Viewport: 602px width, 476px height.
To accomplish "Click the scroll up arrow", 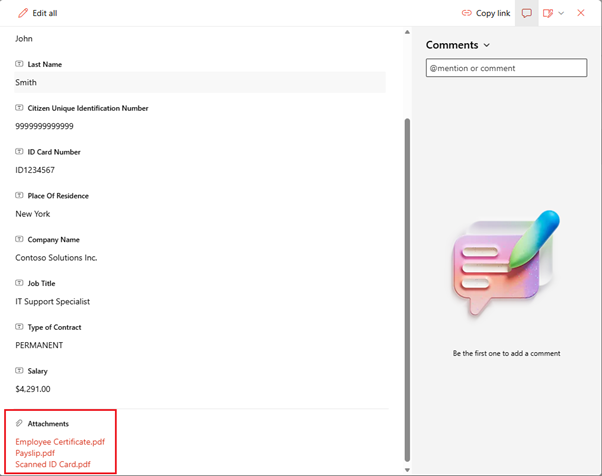I will (407, 32).
